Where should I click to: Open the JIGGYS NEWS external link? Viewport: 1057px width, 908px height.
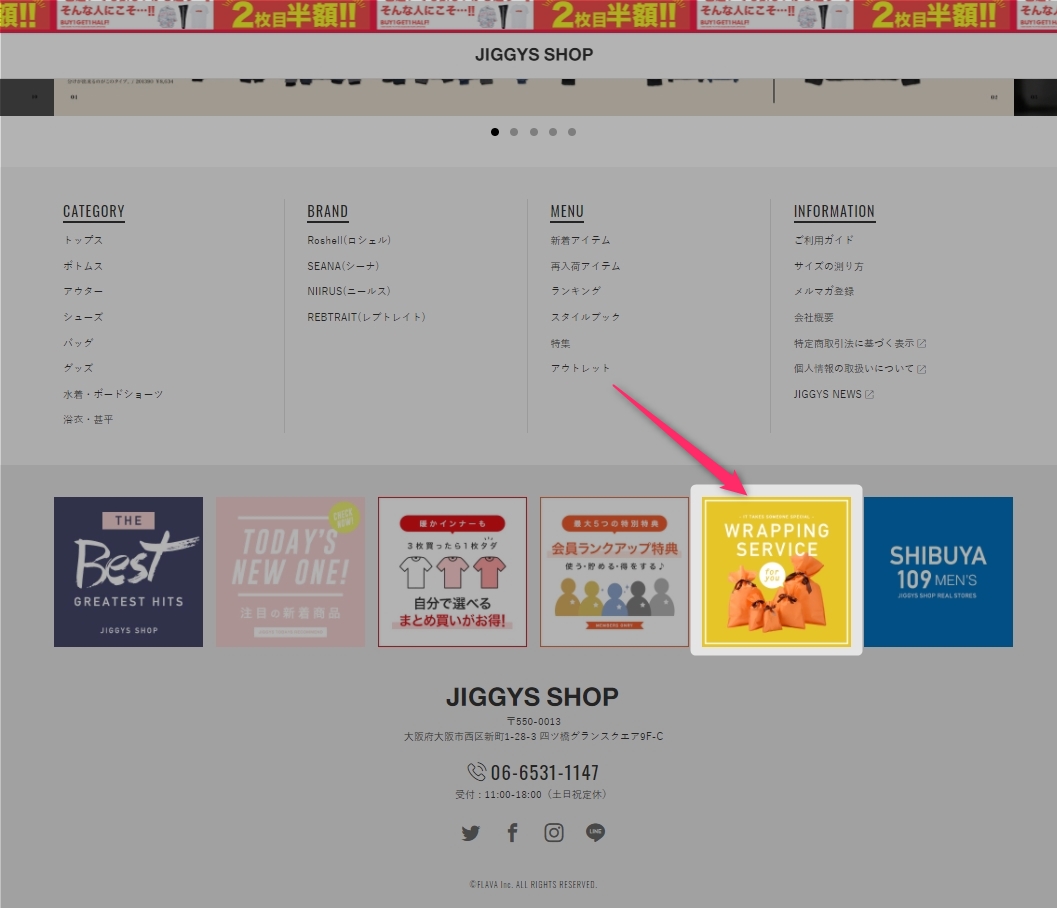(x=834, y=394)
